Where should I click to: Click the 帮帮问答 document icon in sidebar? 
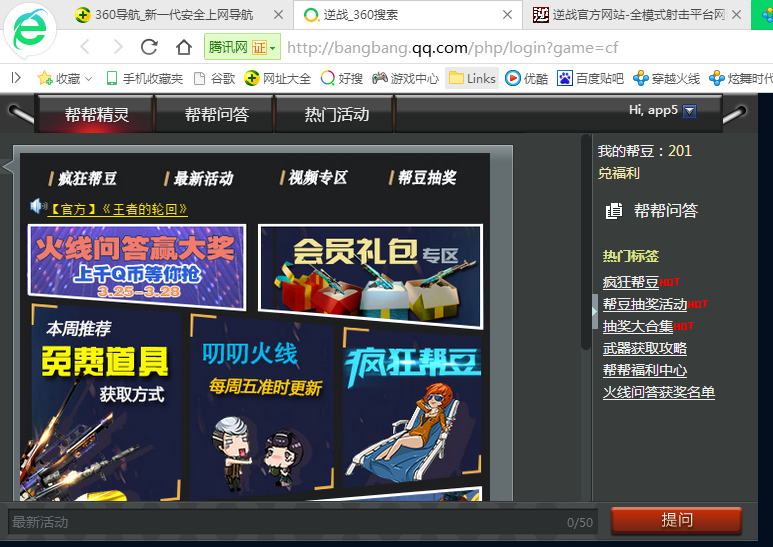(x=614, y=211)
